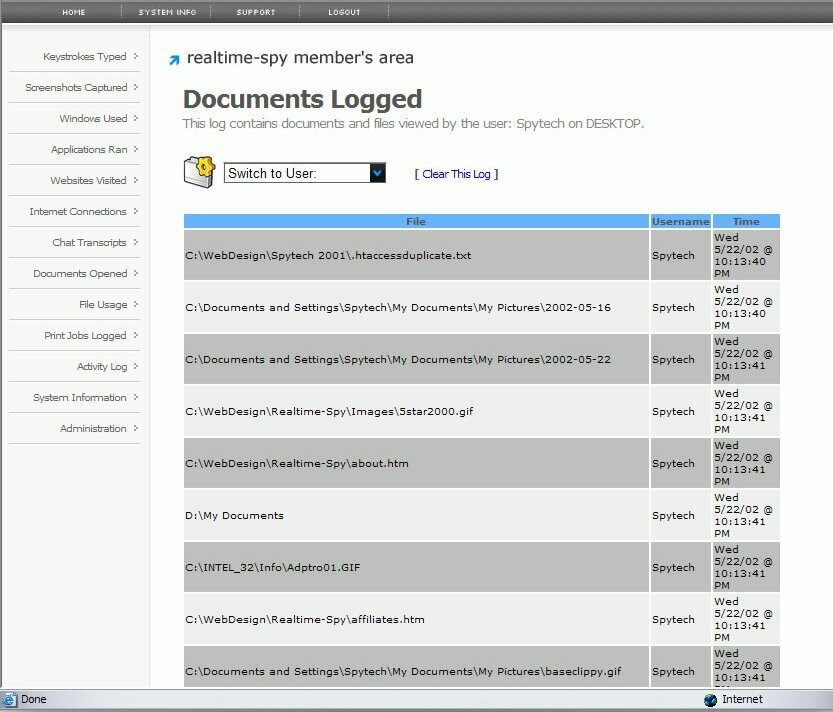
Task: Open the Switch to User dropdown
Action: (x=377, y=173)
